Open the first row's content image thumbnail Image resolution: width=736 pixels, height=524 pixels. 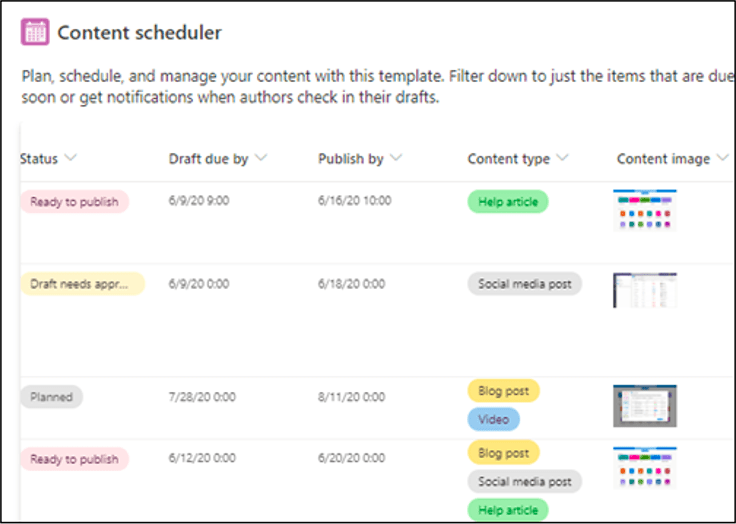pos(644,209)
